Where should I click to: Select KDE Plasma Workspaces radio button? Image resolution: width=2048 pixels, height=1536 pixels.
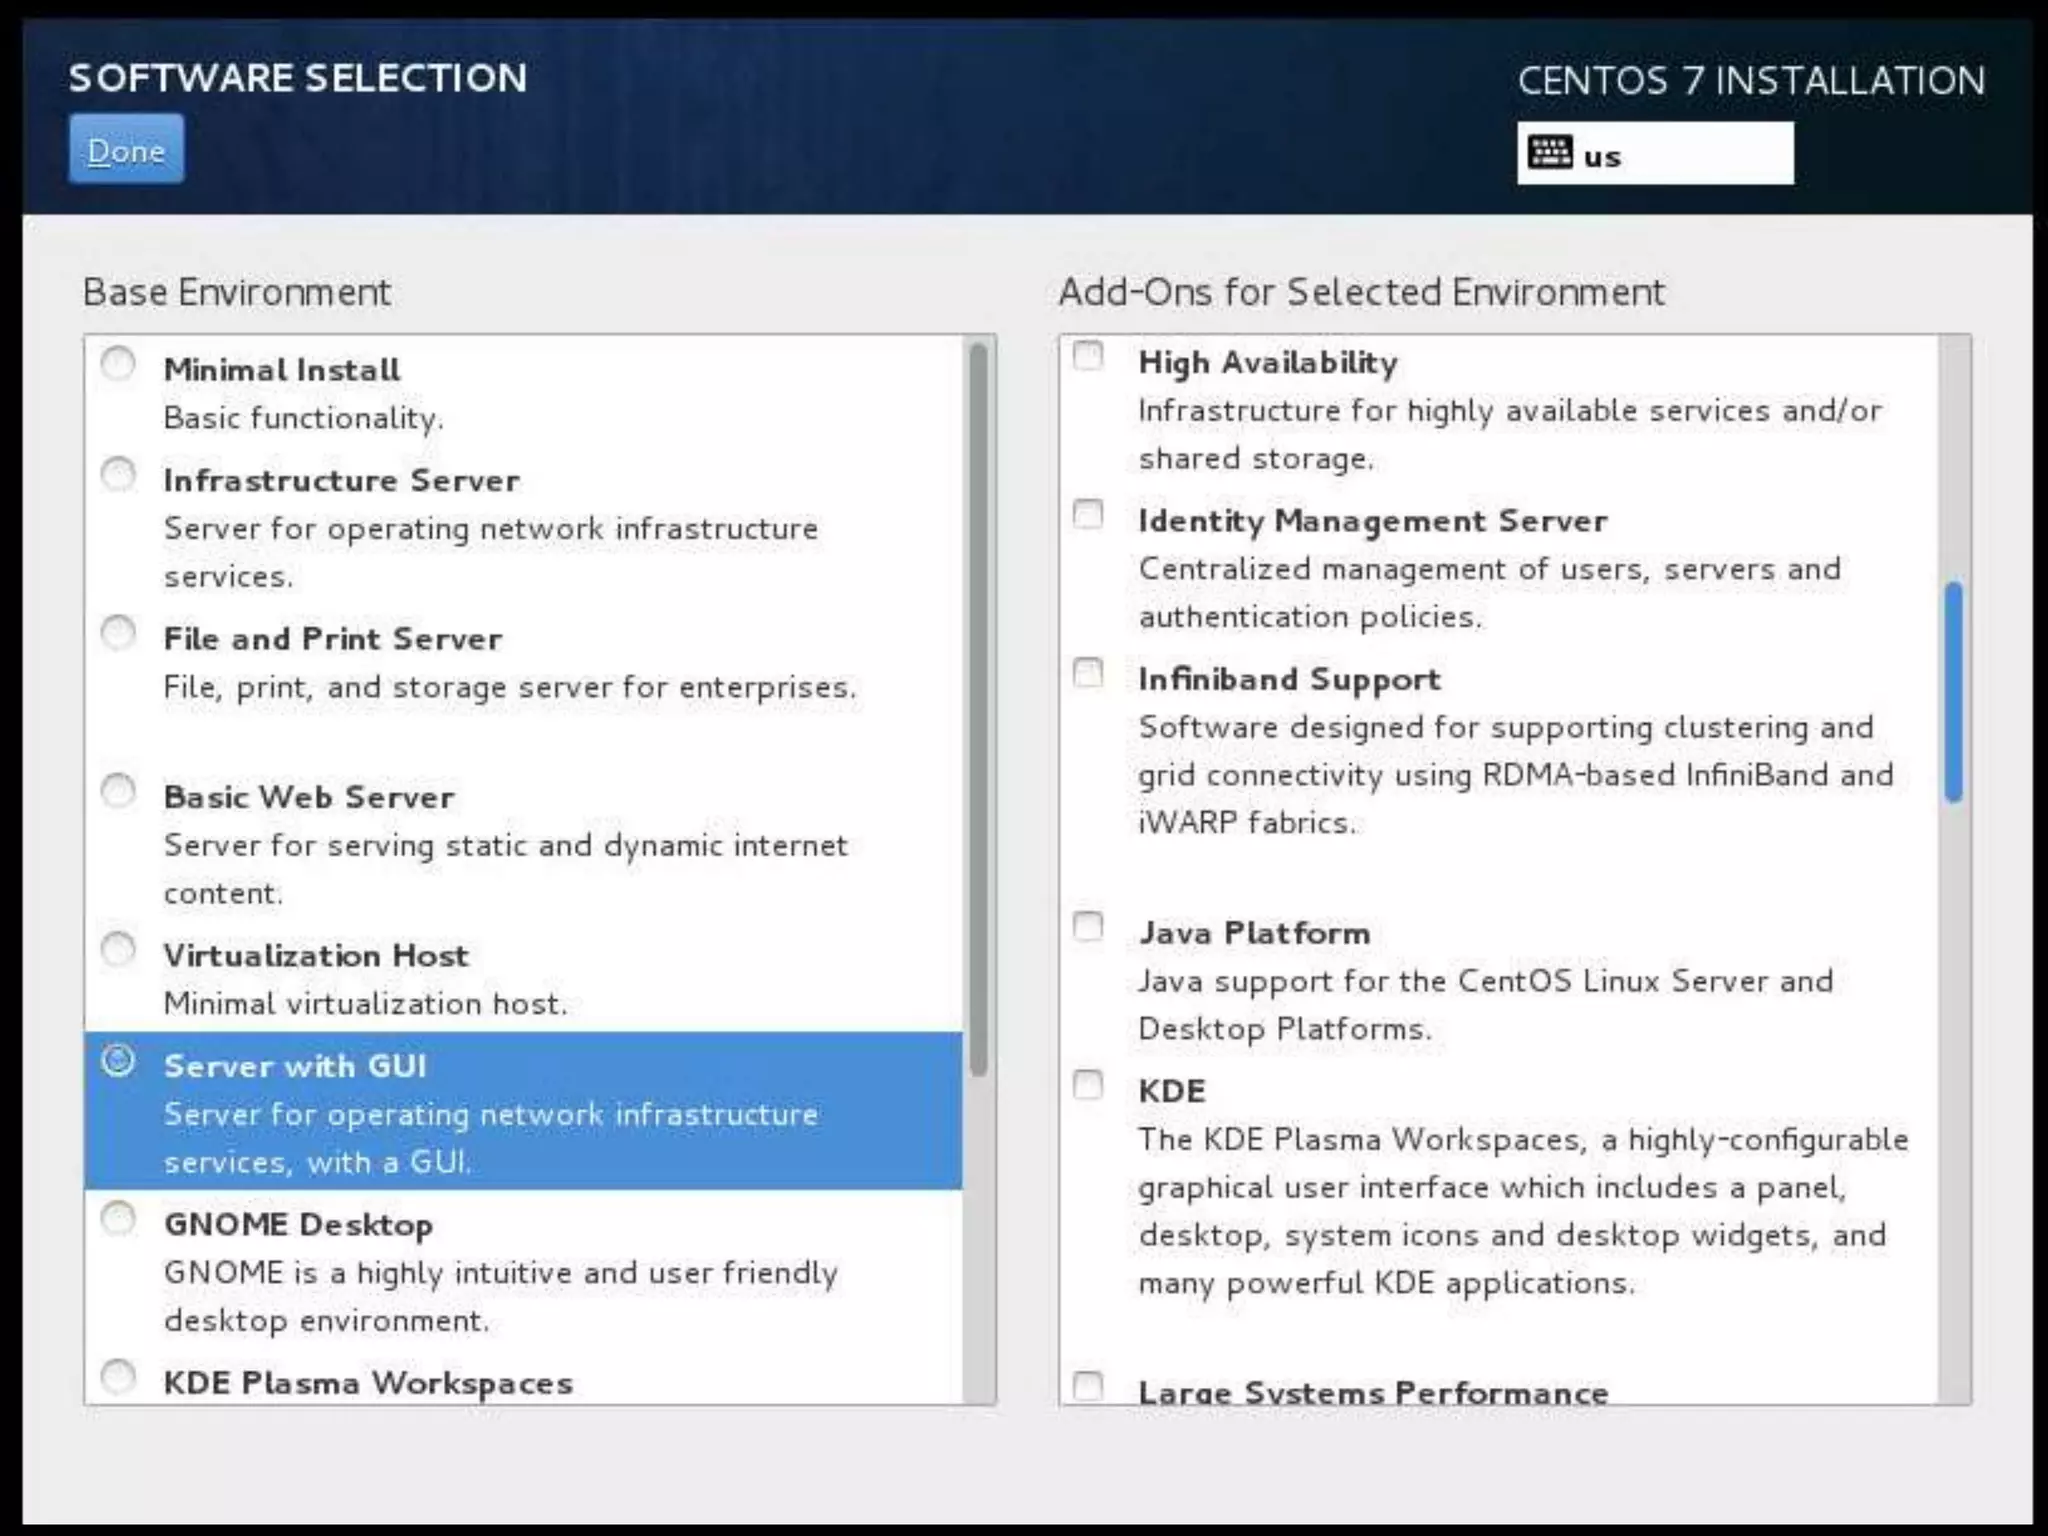click(118, 1376)
